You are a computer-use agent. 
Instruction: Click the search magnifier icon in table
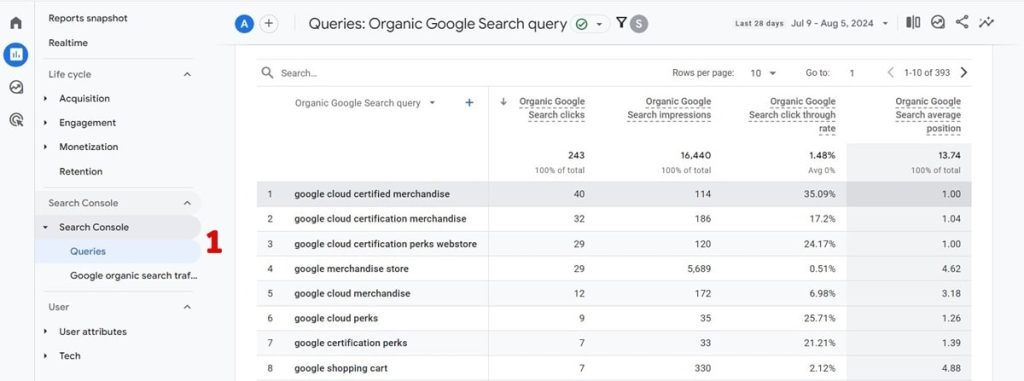[x=267, y=73]
